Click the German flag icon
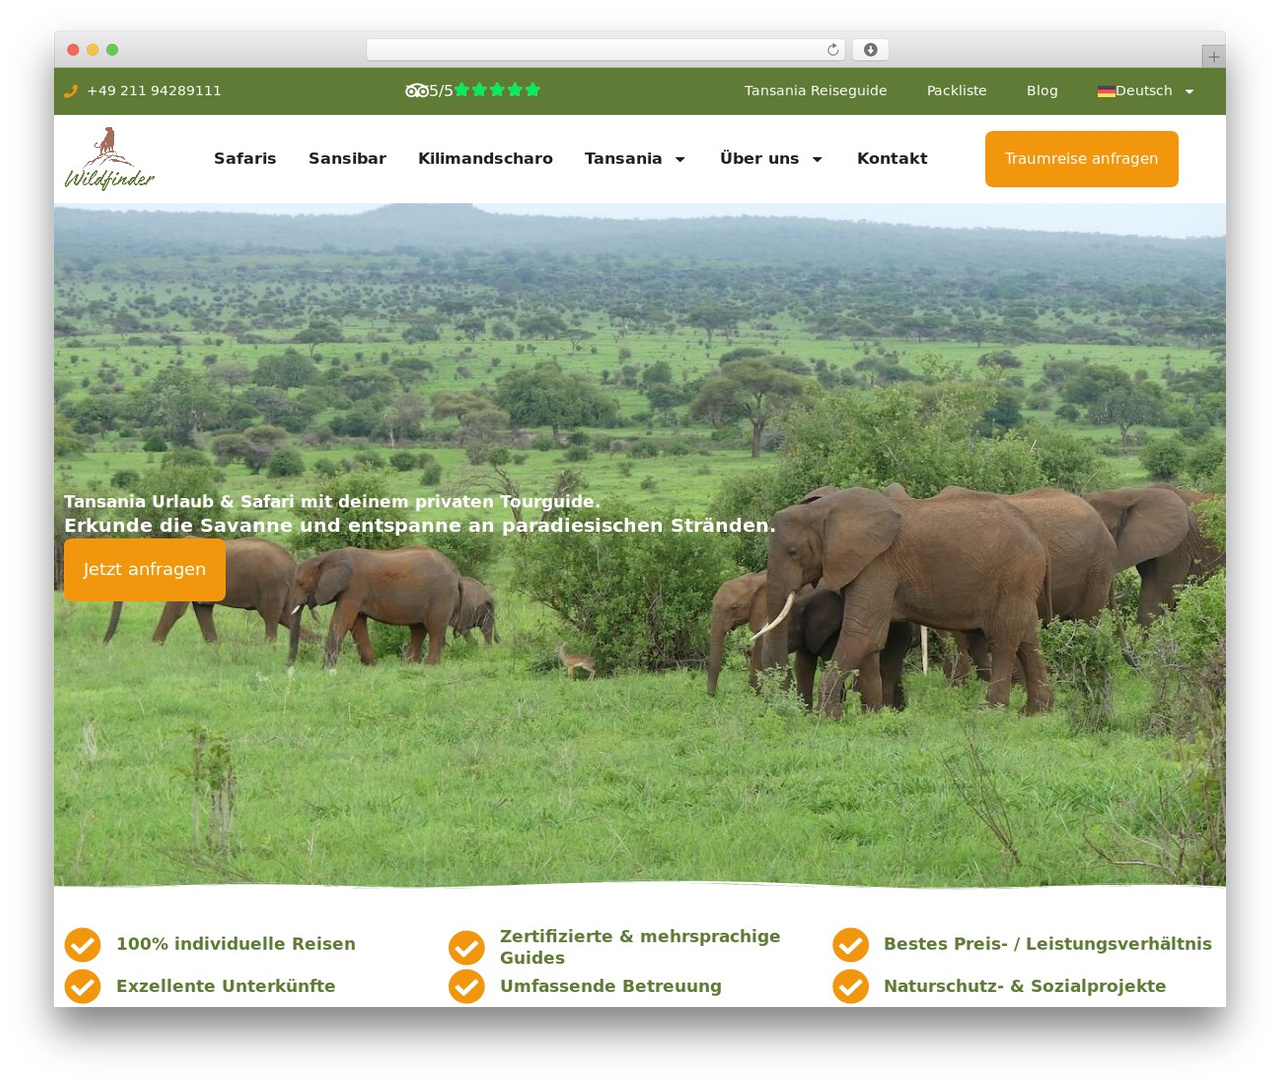Image resolution: width=1280 pixels, height=1084 pixels. [x=1106, y=91]
